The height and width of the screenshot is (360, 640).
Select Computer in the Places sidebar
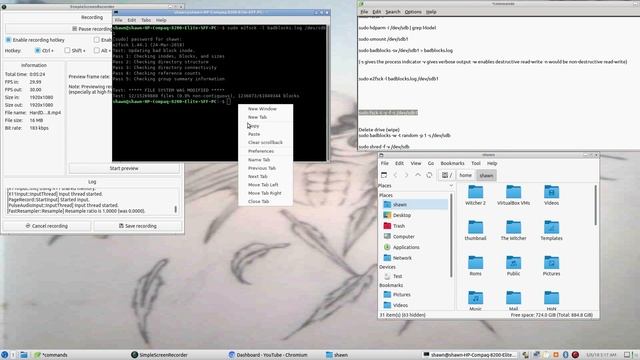[x=415, y=236]
